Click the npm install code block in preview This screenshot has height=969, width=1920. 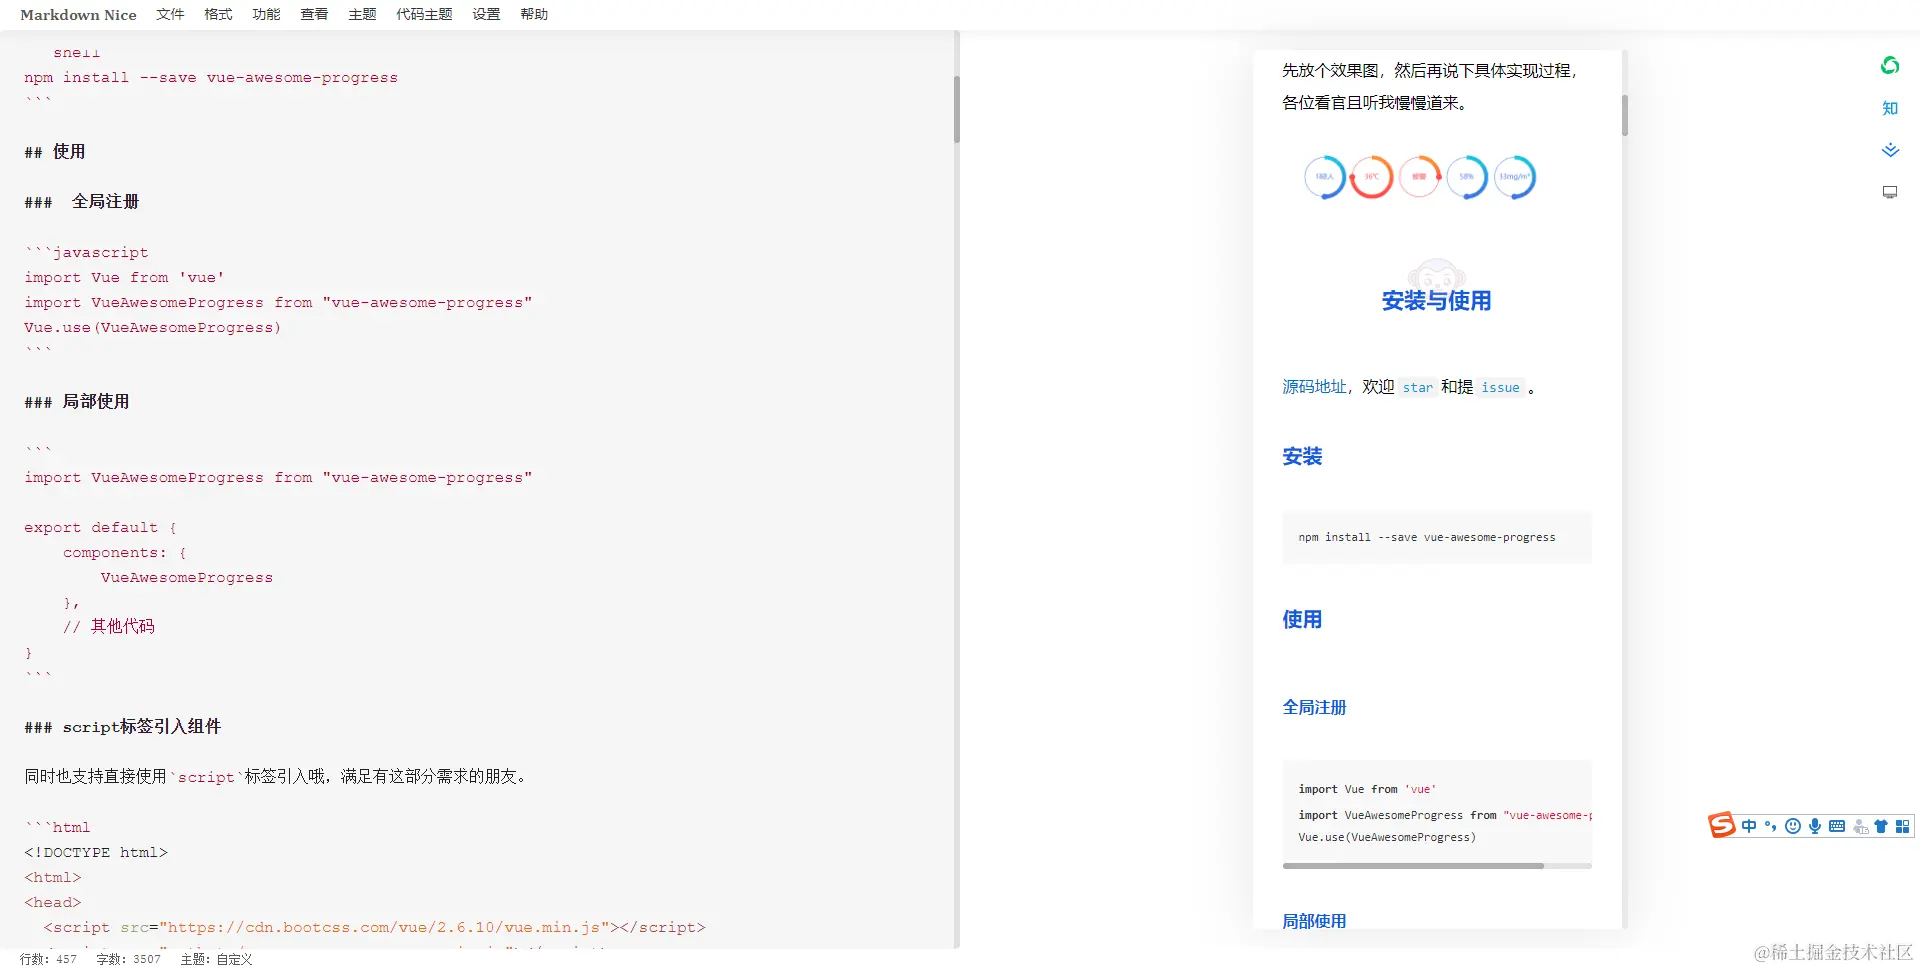tap(1437, 538)
